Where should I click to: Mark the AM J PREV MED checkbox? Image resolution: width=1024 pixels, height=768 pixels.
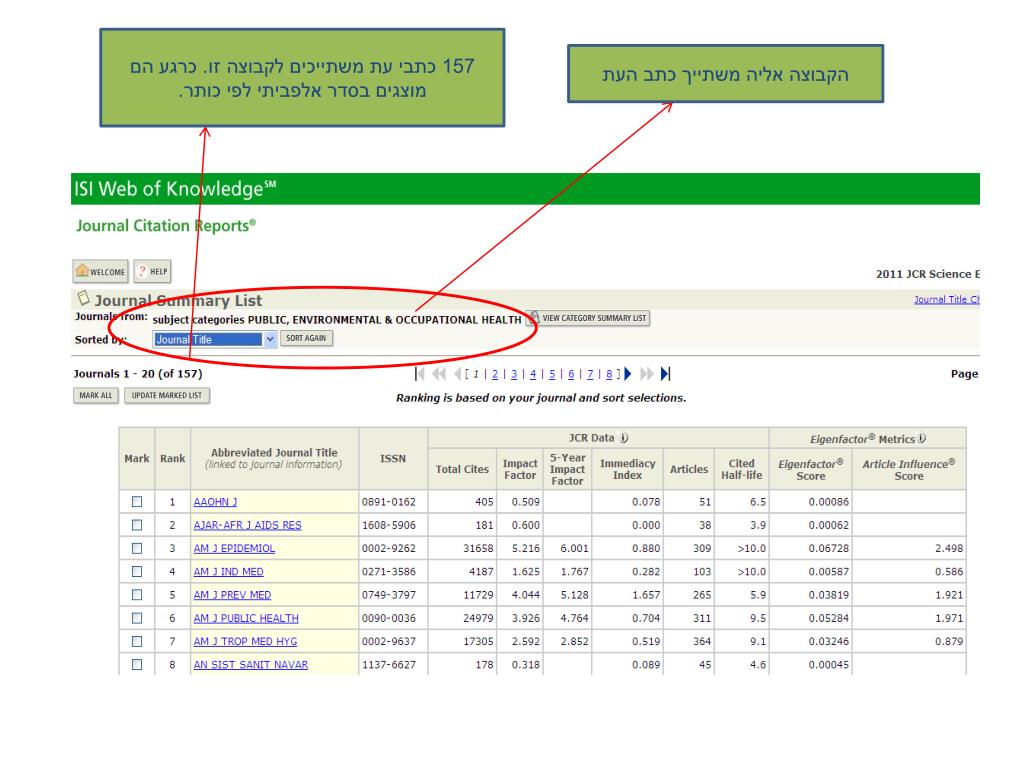[x=136, y=594]
